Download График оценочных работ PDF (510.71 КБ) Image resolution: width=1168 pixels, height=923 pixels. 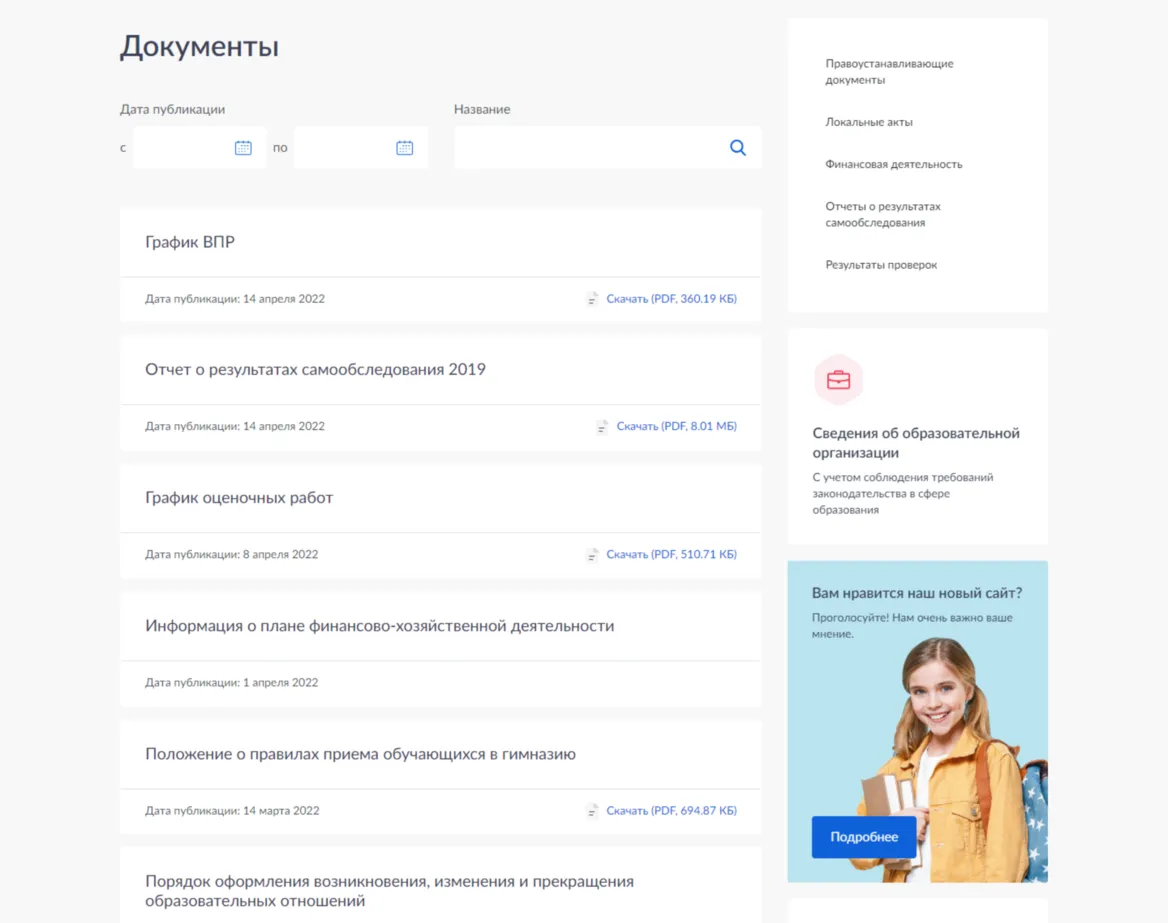(x=671, y=554)
